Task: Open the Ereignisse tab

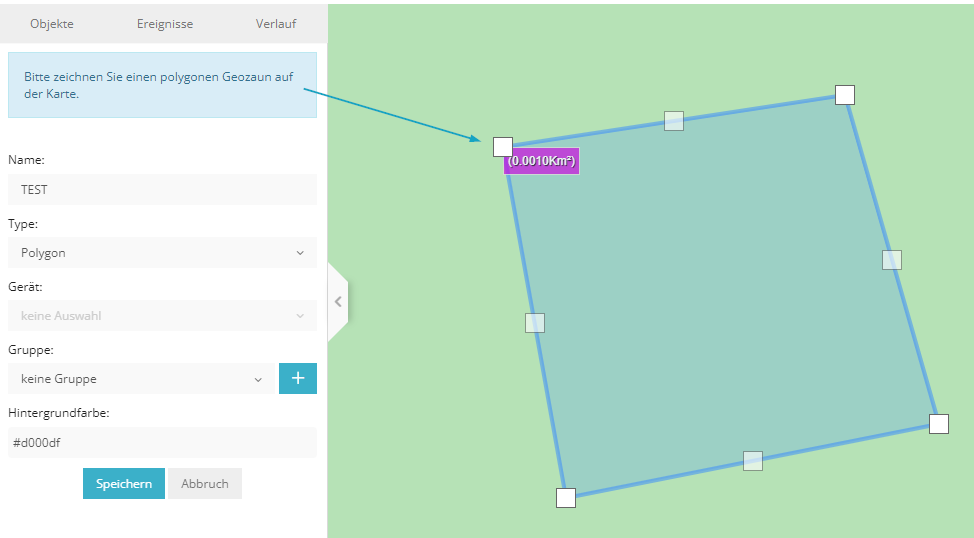Action: pyautogui.click(x=165, y=24)
